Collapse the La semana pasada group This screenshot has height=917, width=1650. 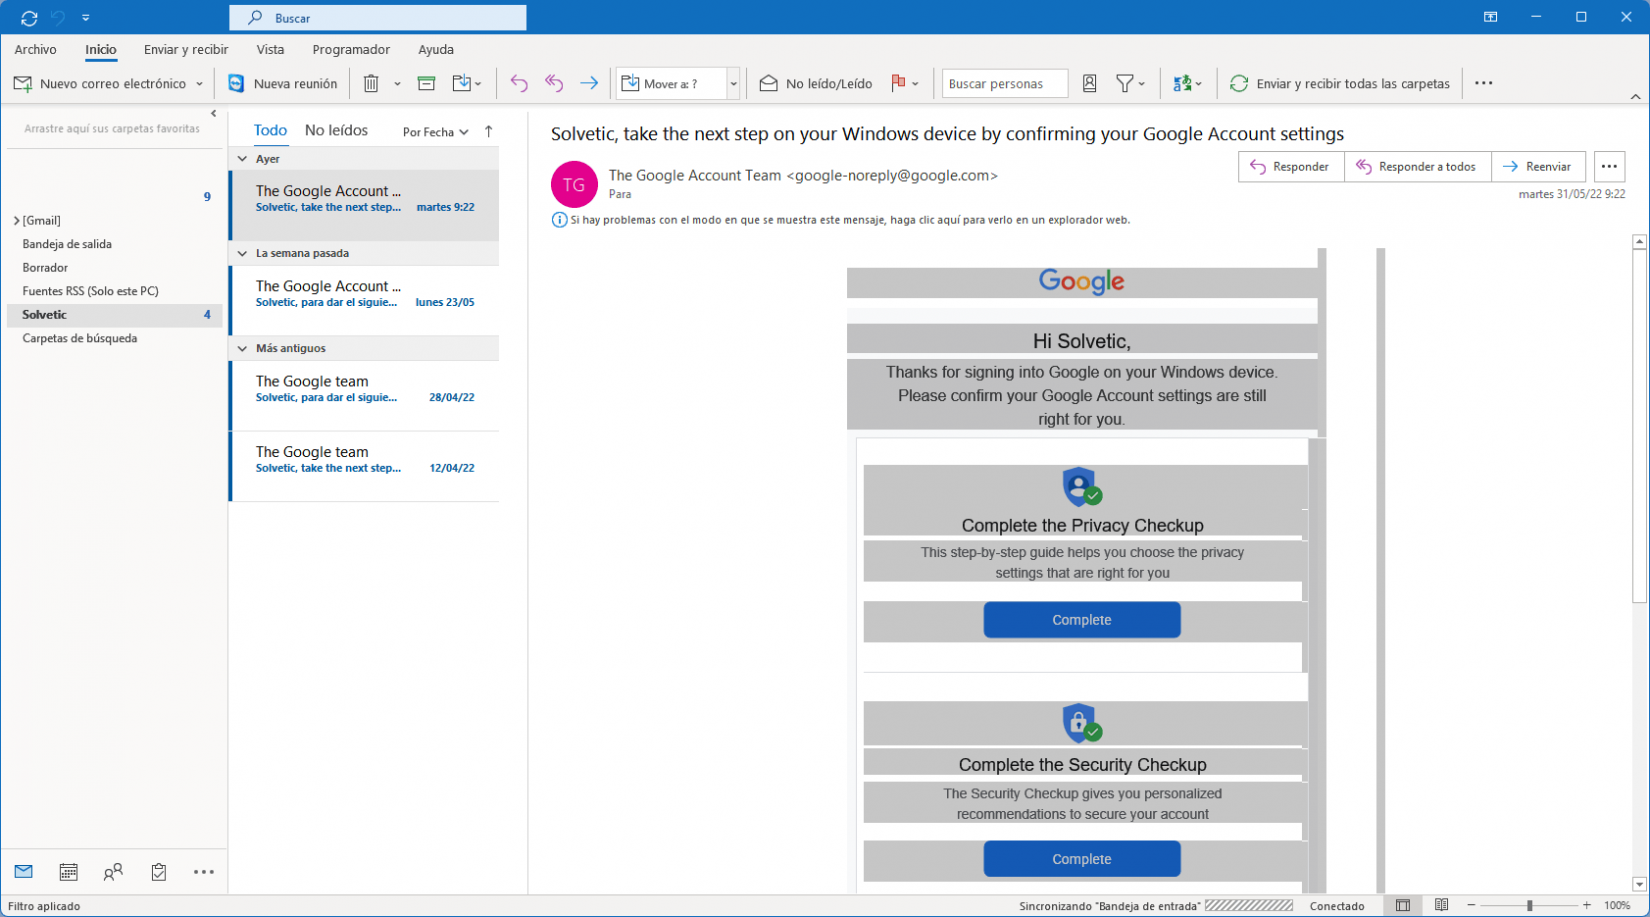242,254
